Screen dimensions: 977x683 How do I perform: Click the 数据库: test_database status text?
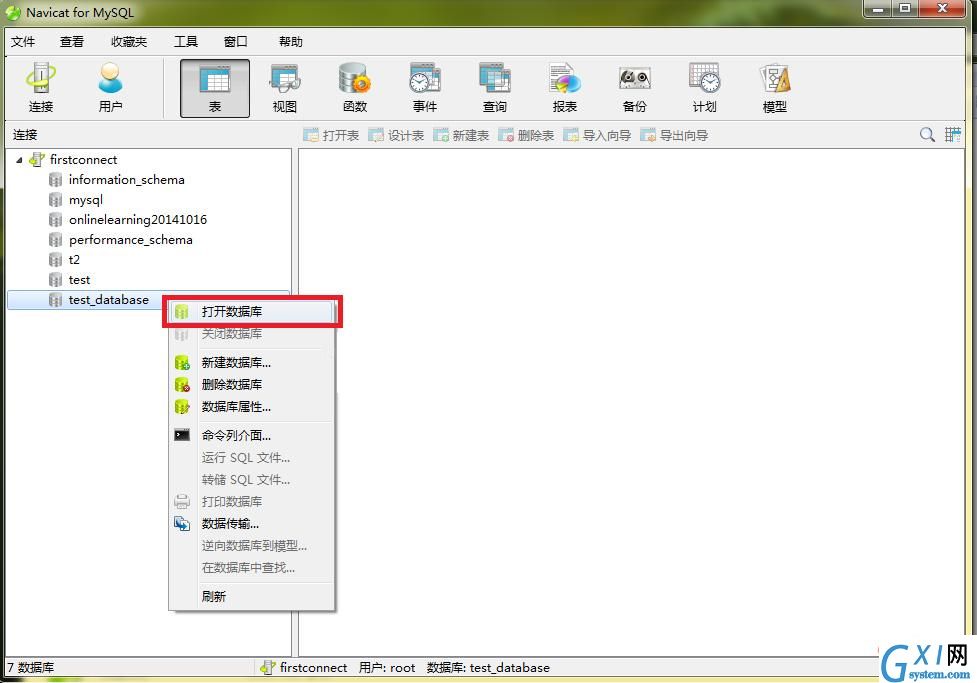point(488,667)
